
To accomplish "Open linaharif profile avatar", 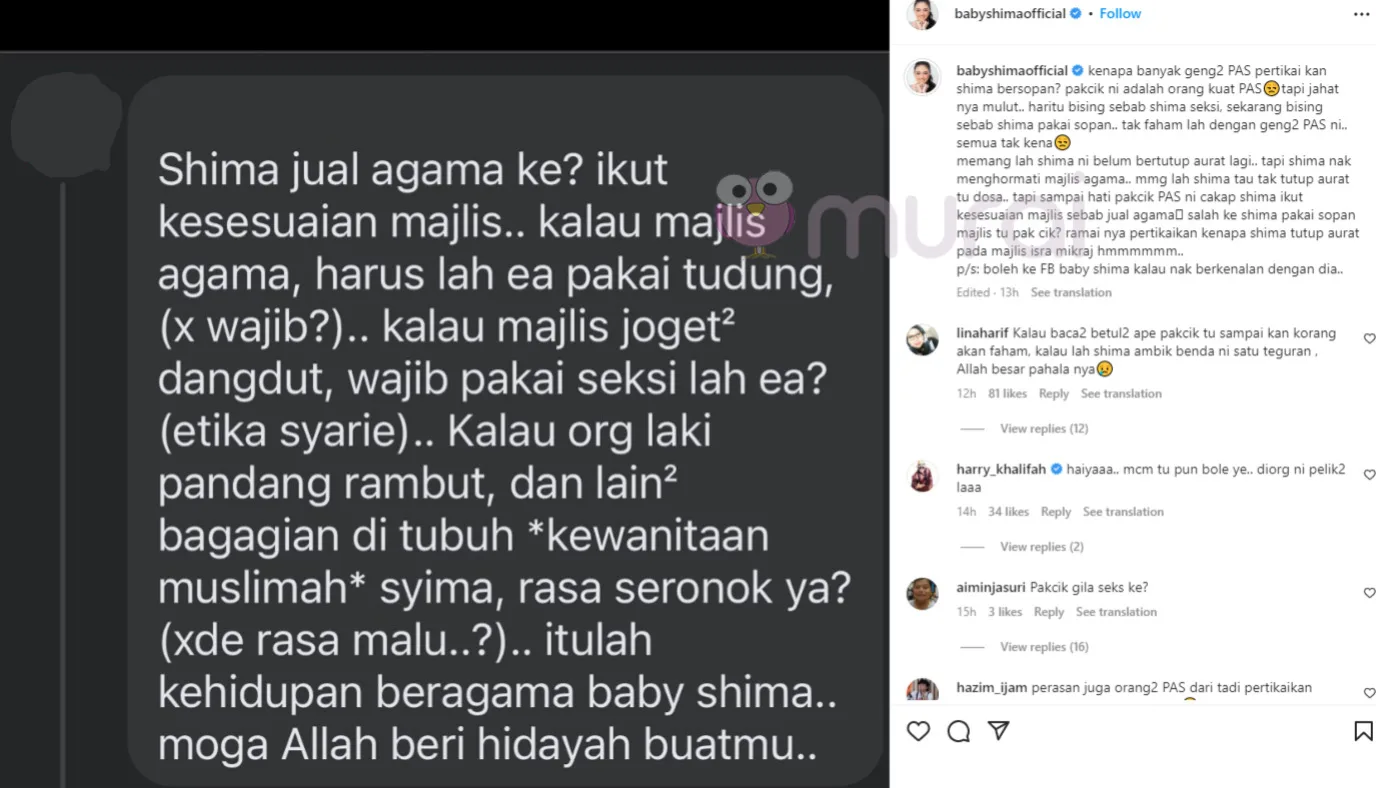I will (922, 341).
